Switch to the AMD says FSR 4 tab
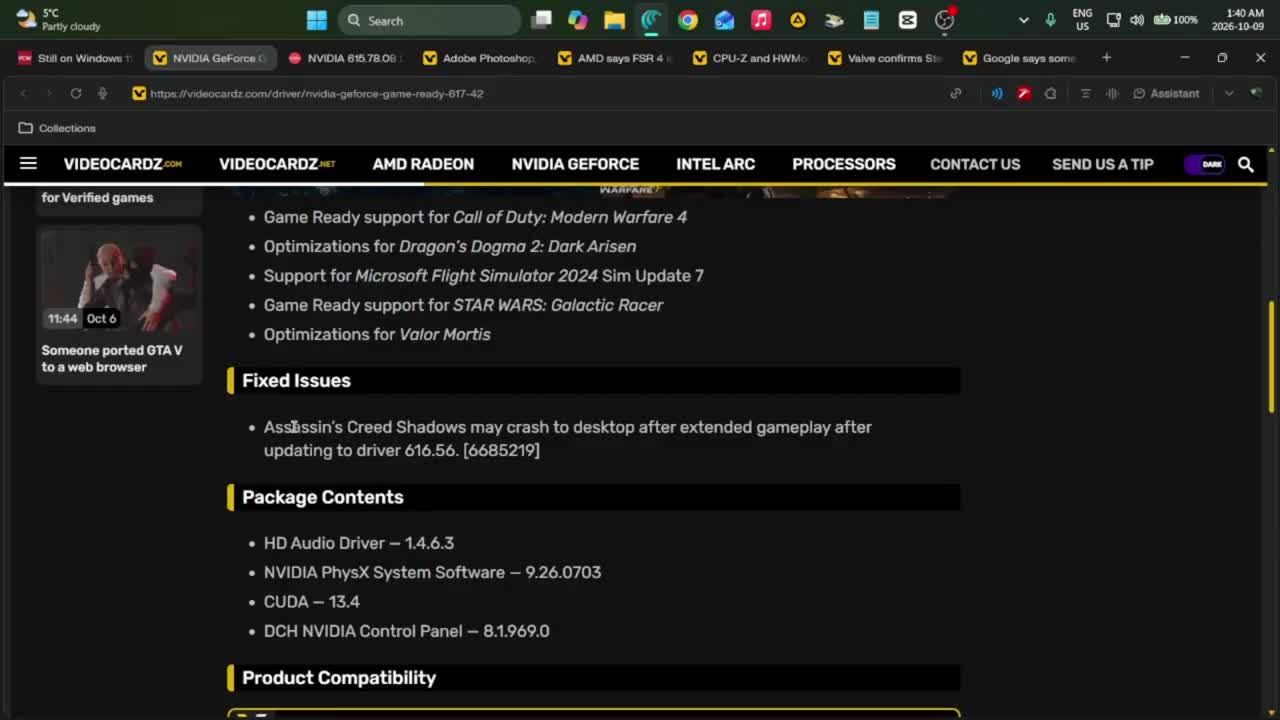 615,58
